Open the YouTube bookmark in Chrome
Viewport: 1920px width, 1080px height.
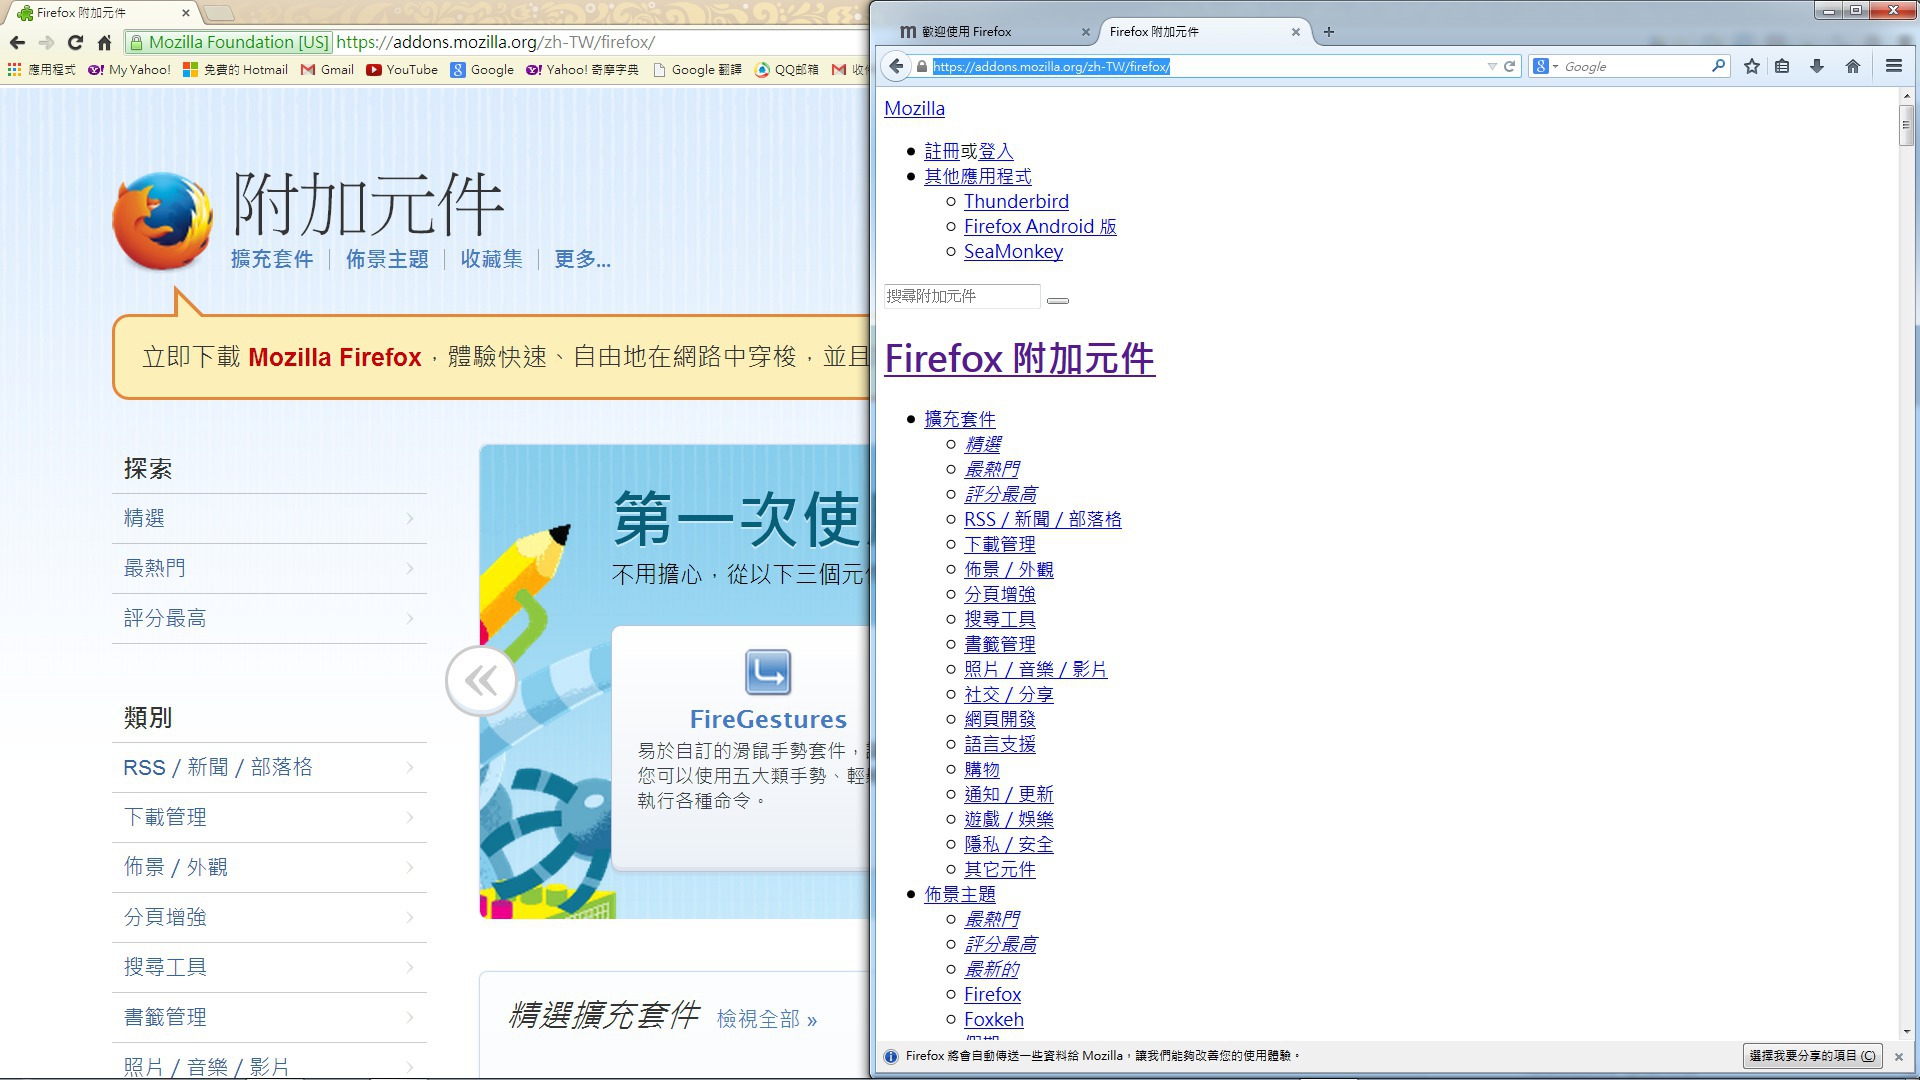tap(402, 69)
